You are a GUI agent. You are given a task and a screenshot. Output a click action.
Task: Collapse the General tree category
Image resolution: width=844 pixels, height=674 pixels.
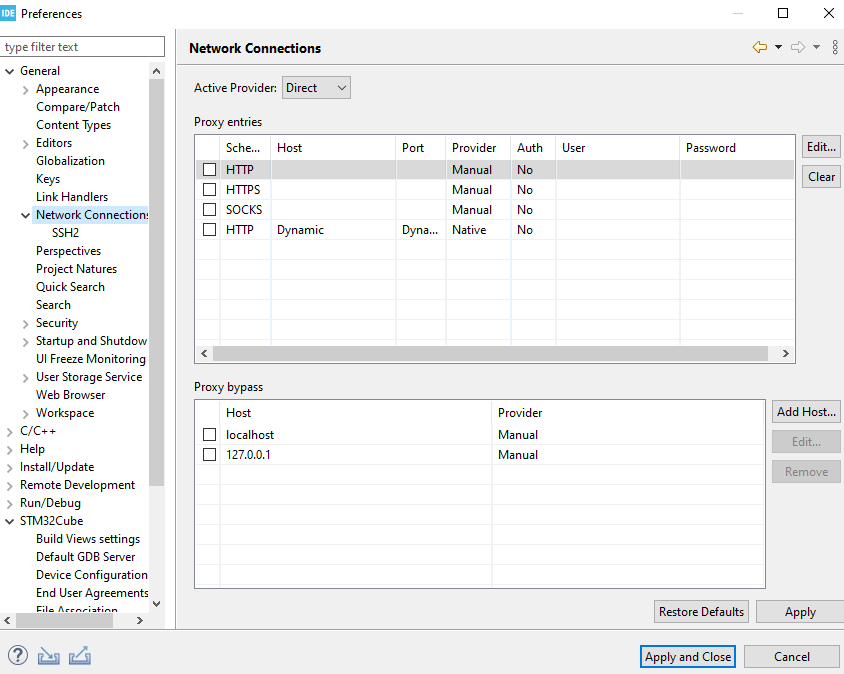point(10,71)
